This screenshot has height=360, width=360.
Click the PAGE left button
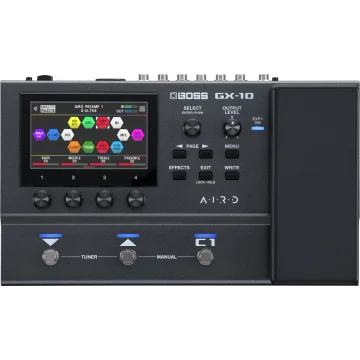click(179, 154)
